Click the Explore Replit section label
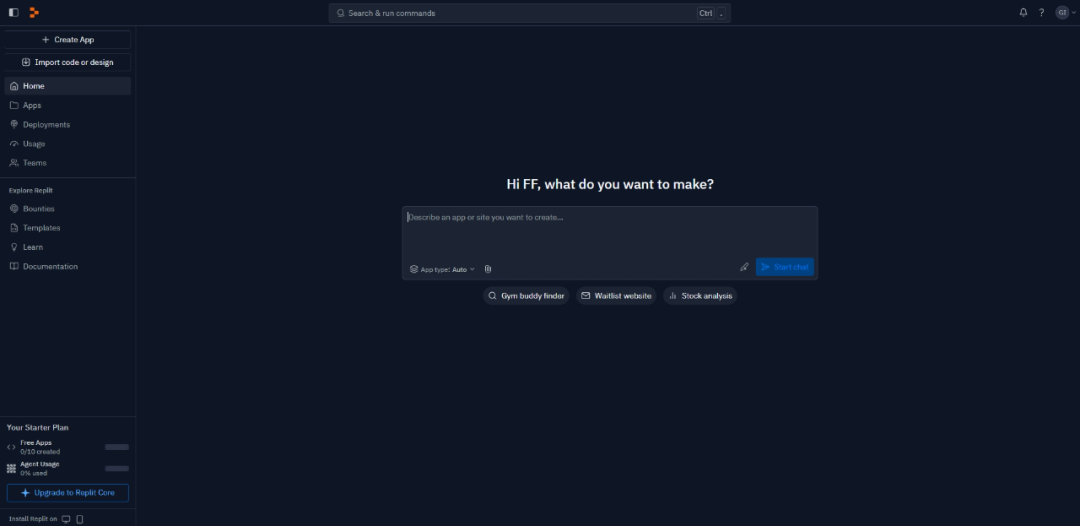This screenshot has width=1080, height=526. 31,191
